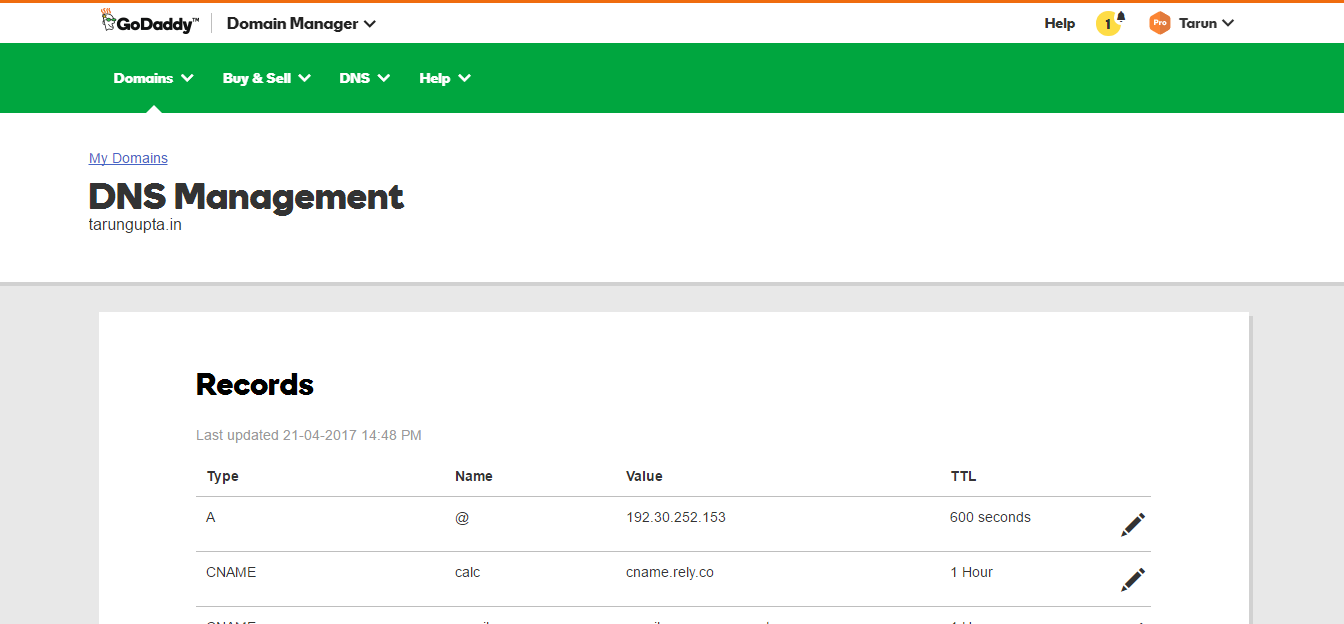Click the tarungupta.in domain text
The height and width of the screenshot is (624, 1344).
click(135, 225)
